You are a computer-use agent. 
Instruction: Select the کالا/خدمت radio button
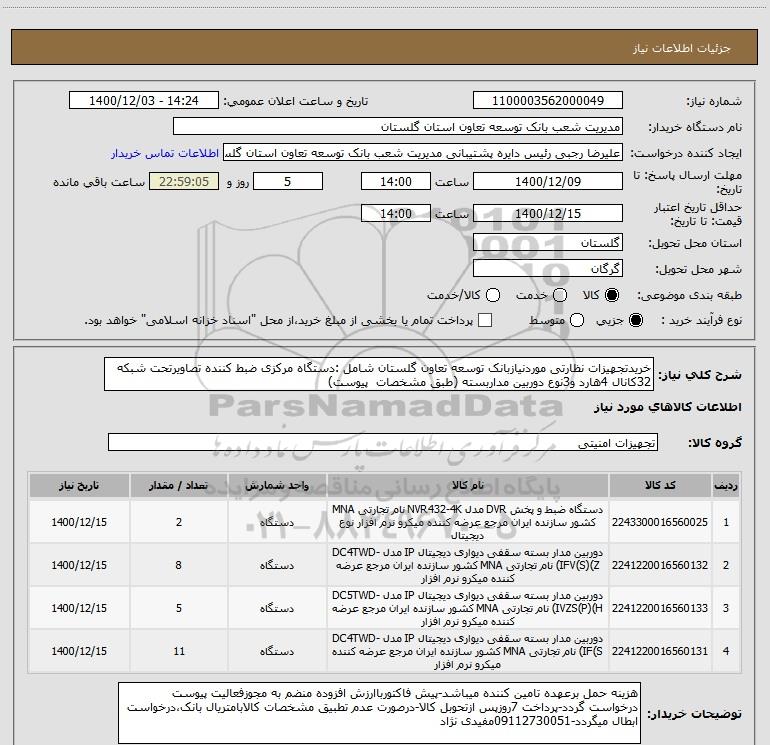[493, 295]
